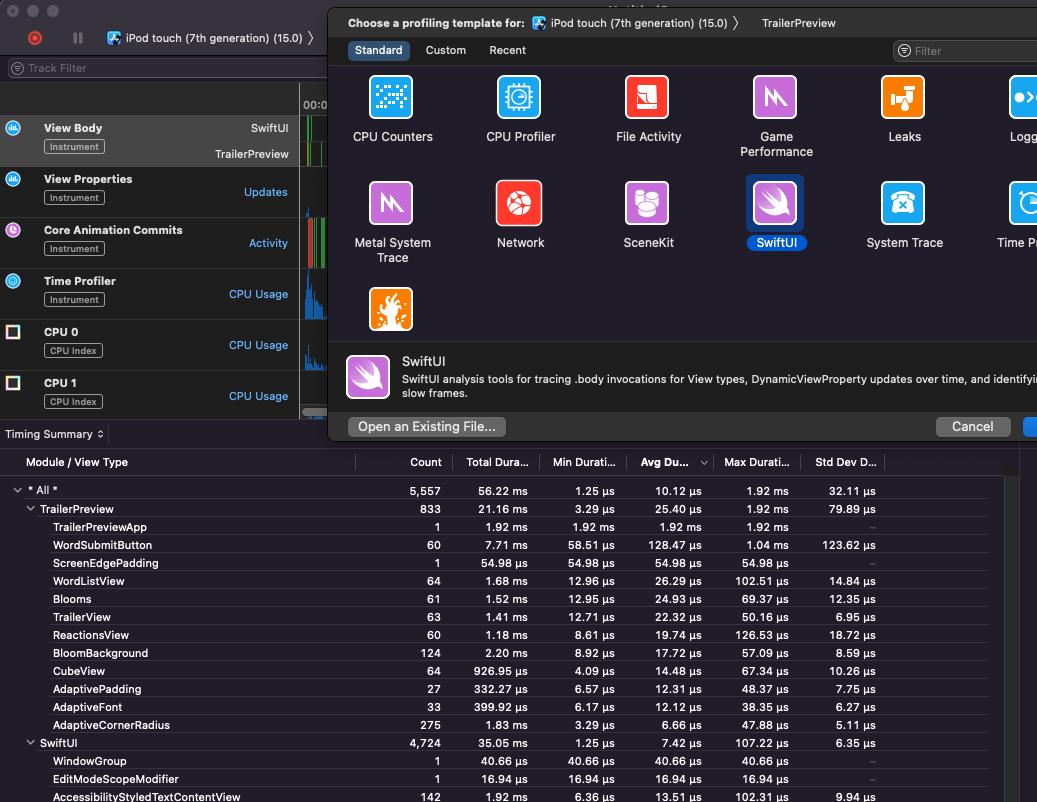
Task: Click the Activity label on Core Animation Commits
Action: click(x=268, y=243)
